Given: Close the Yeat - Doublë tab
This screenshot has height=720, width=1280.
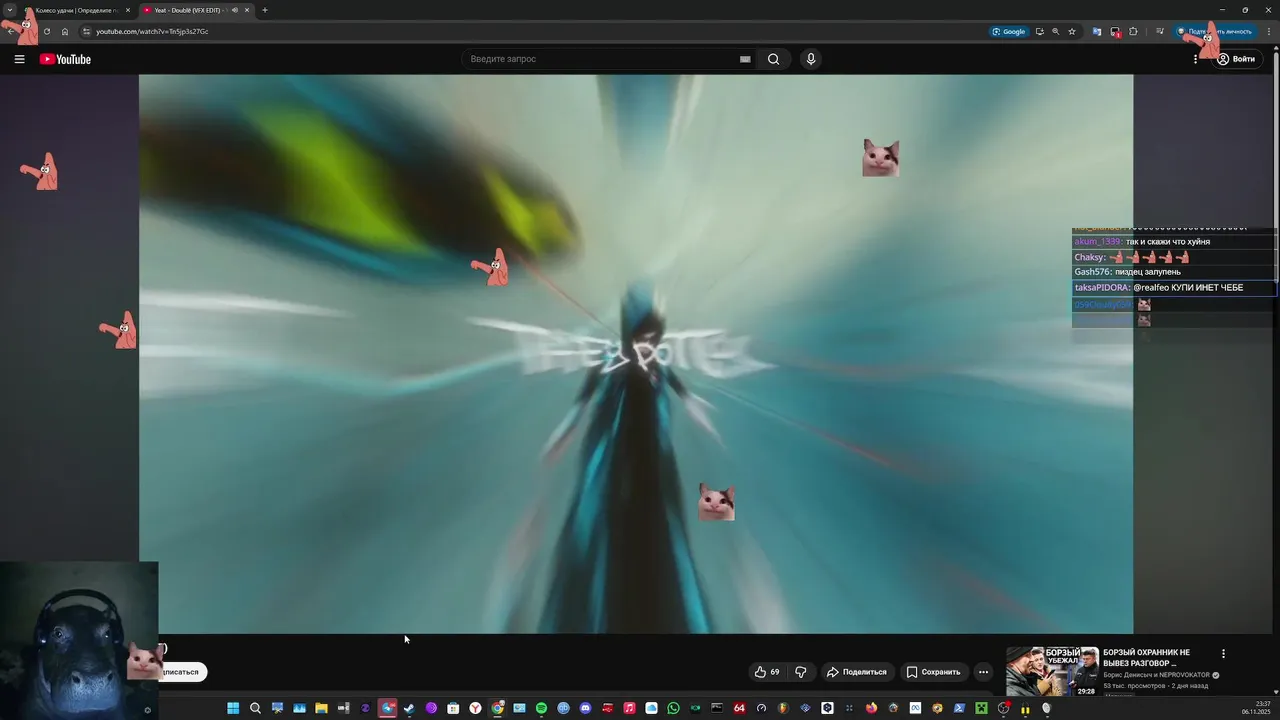Looking at the screenshot, I should pyautogui.click(x=247, y=10).
